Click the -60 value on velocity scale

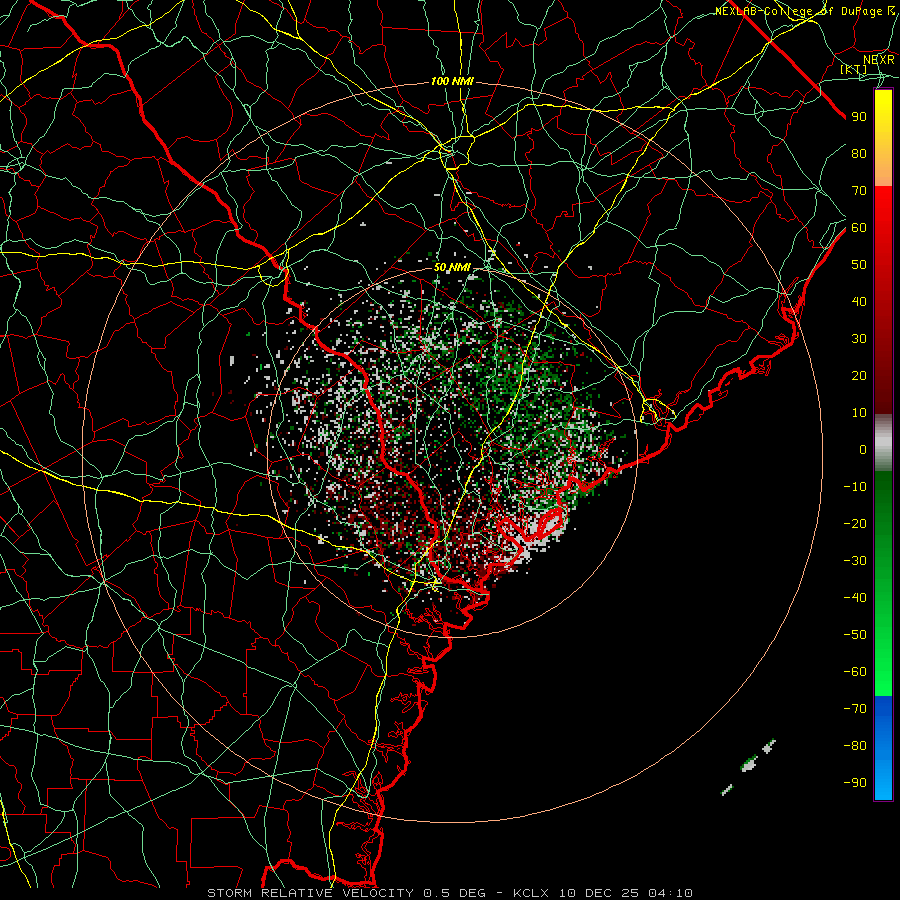855,672
